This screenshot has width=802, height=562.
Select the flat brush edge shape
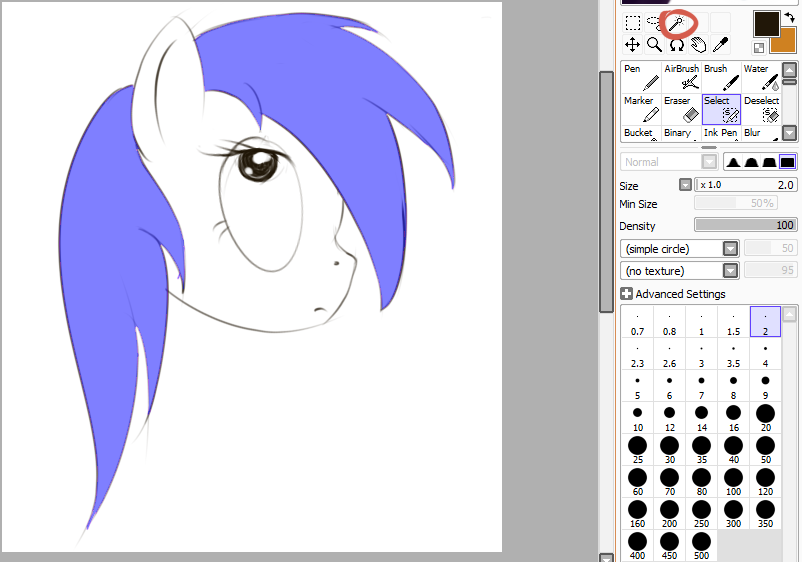(x=787, y=162)
